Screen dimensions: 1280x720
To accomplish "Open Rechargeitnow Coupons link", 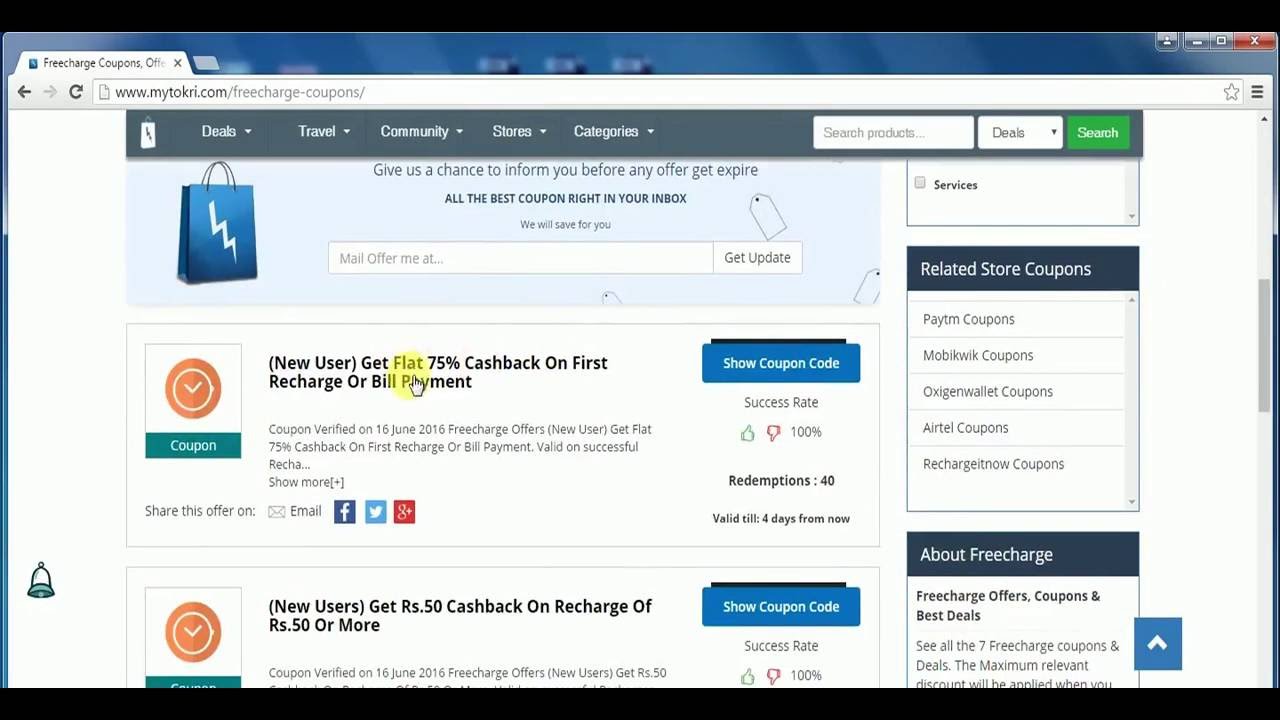I will point(993,463).
